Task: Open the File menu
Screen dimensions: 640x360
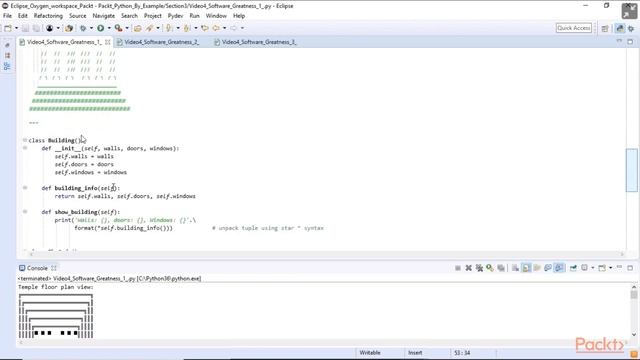Action: point(7,16)
